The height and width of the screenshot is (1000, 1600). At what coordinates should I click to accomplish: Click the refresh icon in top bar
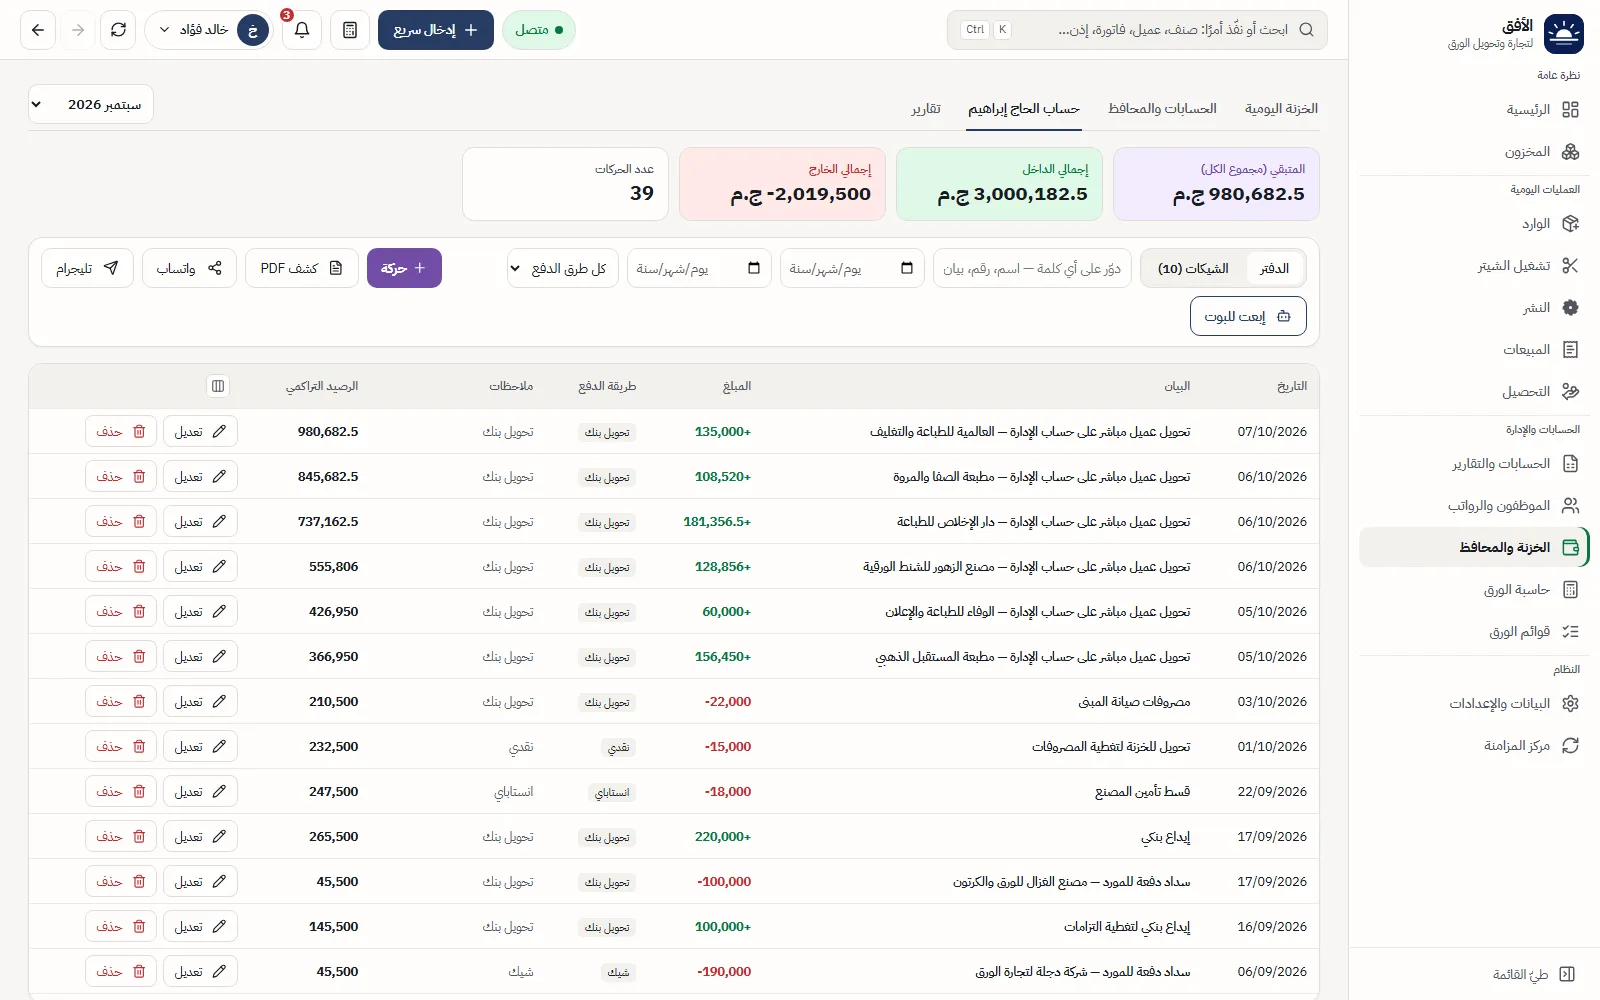(x=118, y=30)
